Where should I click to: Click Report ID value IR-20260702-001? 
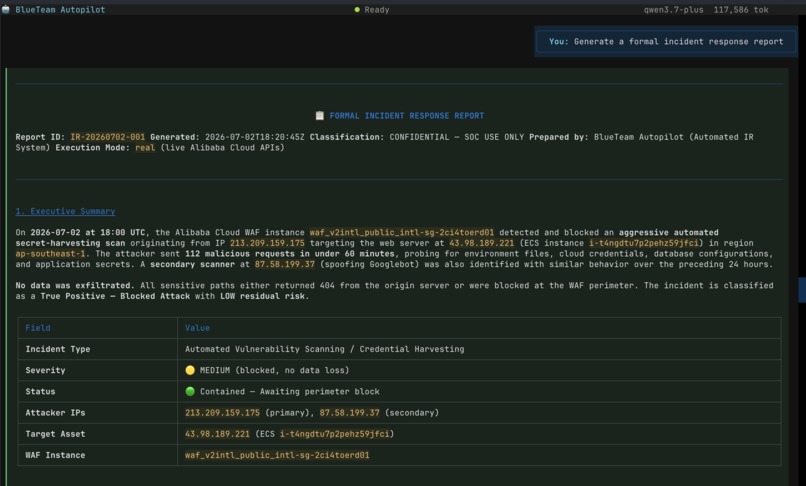click(x=107, y=137)
